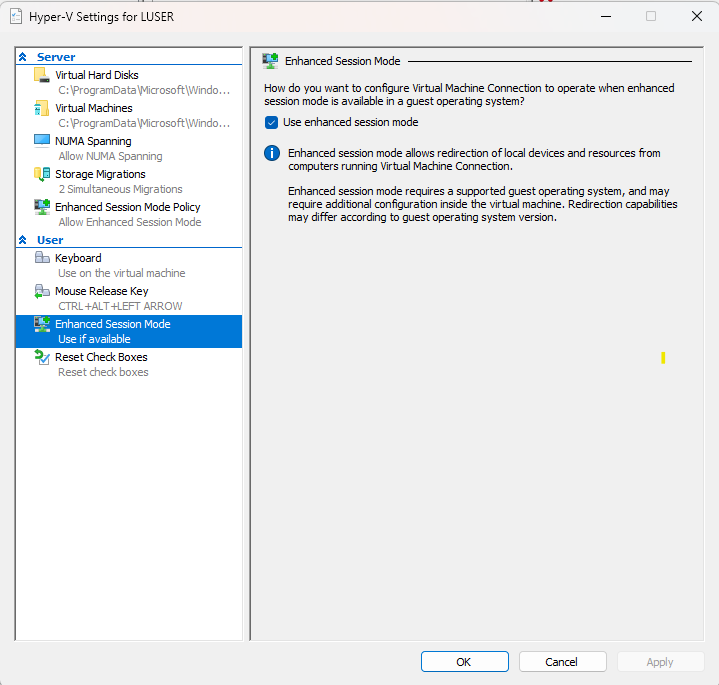Image resolution: width=719 pixels, height=685 pixels.
Task: Click the Virtual Machines path text
Action: click(x=144, y=123)
